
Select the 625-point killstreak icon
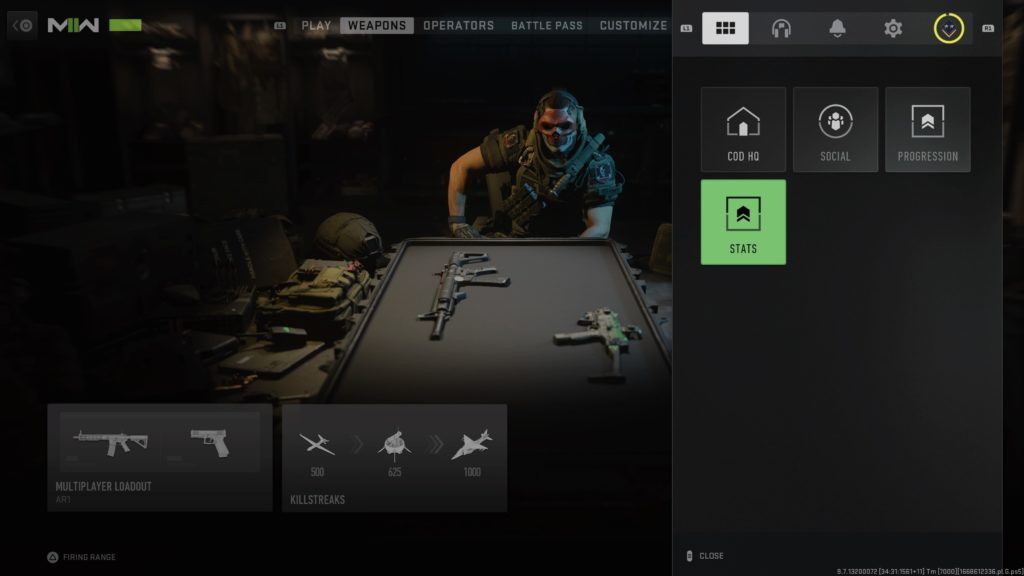[394, 444]
